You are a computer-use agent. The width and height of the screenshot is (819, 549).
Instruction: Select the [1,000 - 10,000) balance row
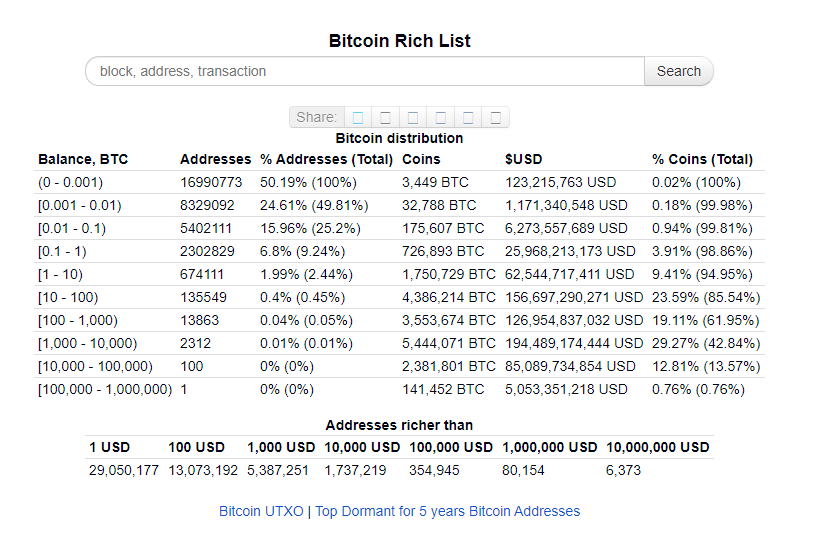pos(400,343)
